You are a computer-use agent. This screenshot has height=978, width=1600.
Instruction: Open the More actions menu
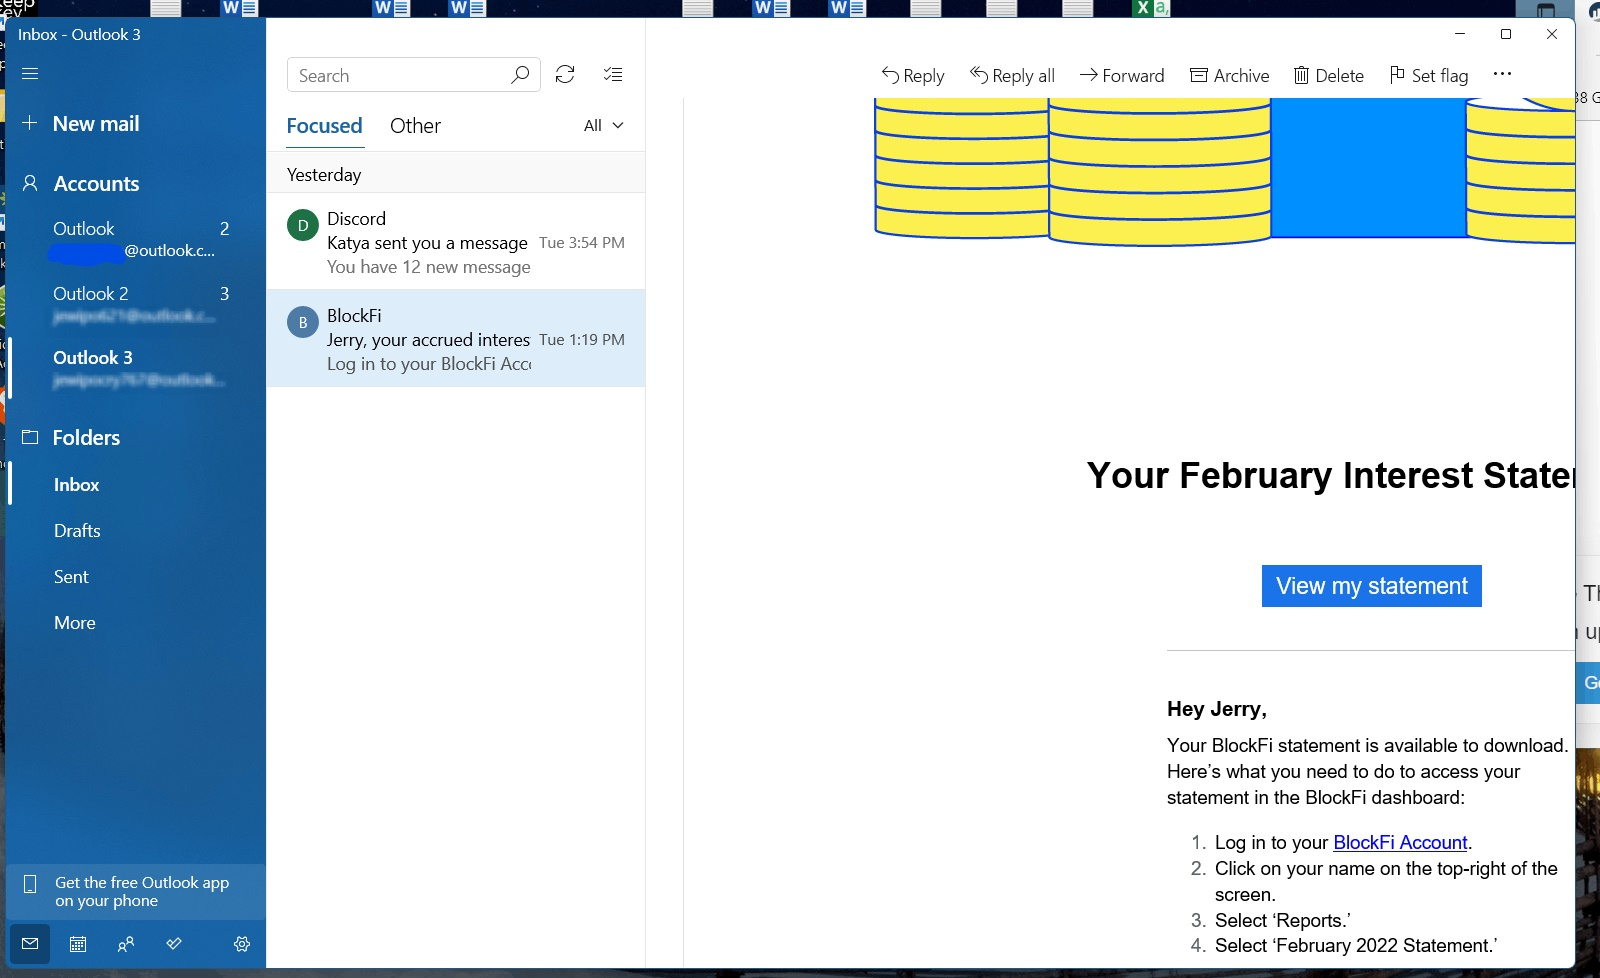coord(1503,74)
